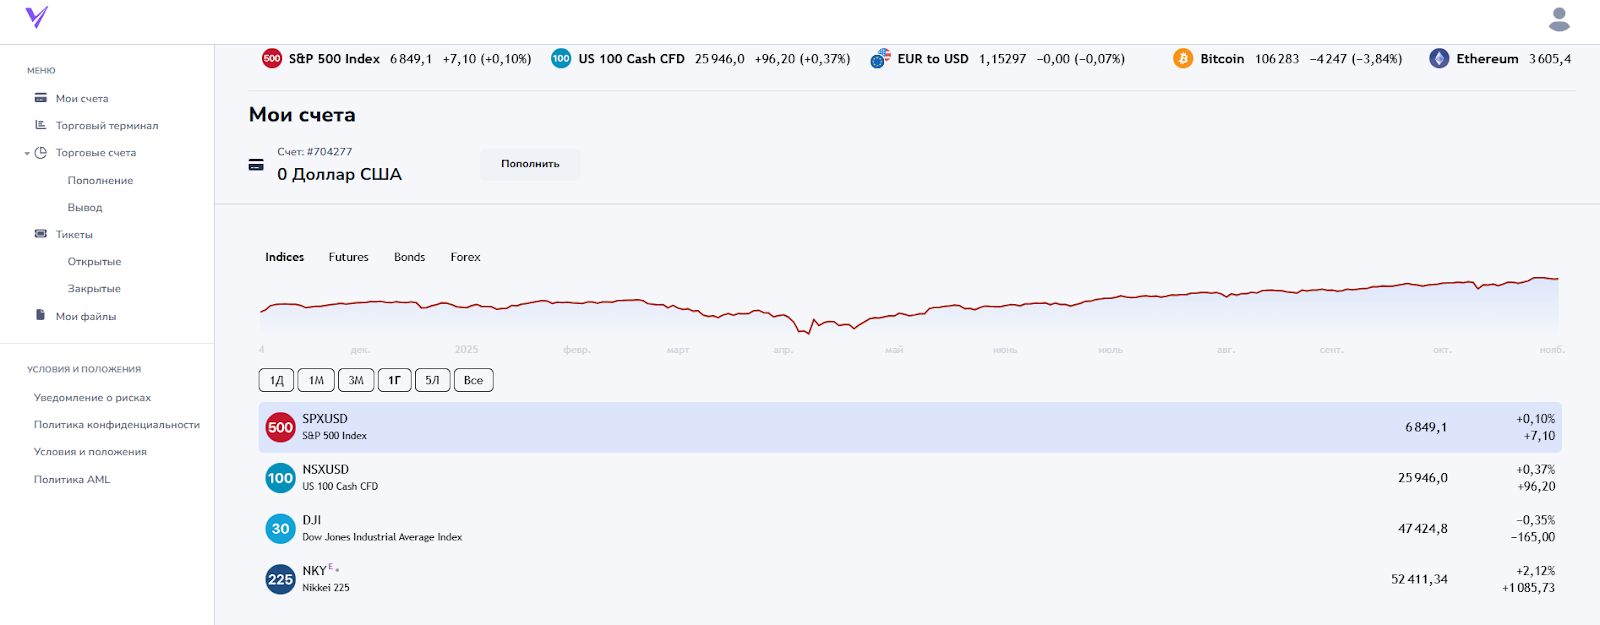
Task: Select the DJI index row
Action: [910, 528]
